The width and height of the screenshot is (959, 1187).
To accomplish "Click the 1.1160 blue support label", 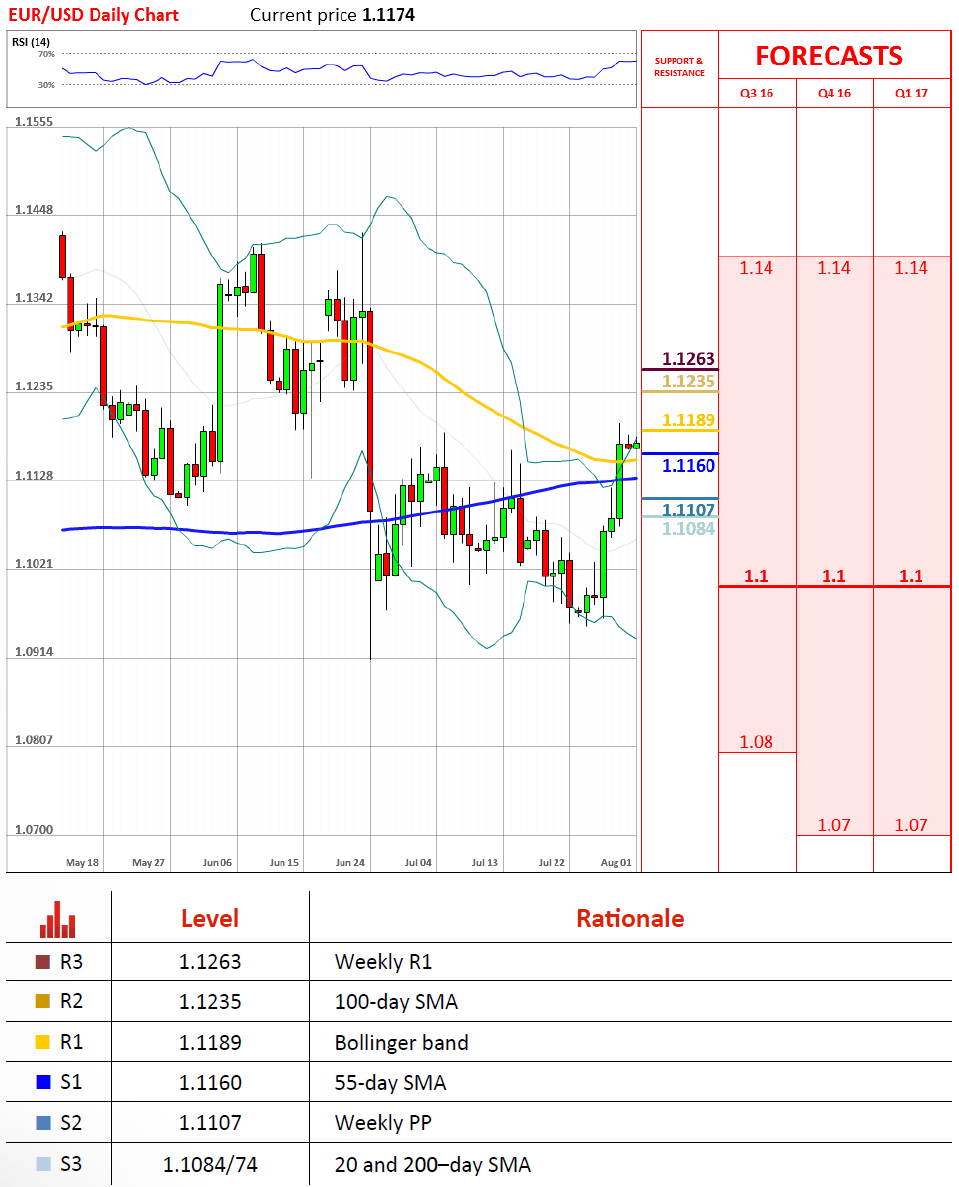I will [x=688, y=466].
